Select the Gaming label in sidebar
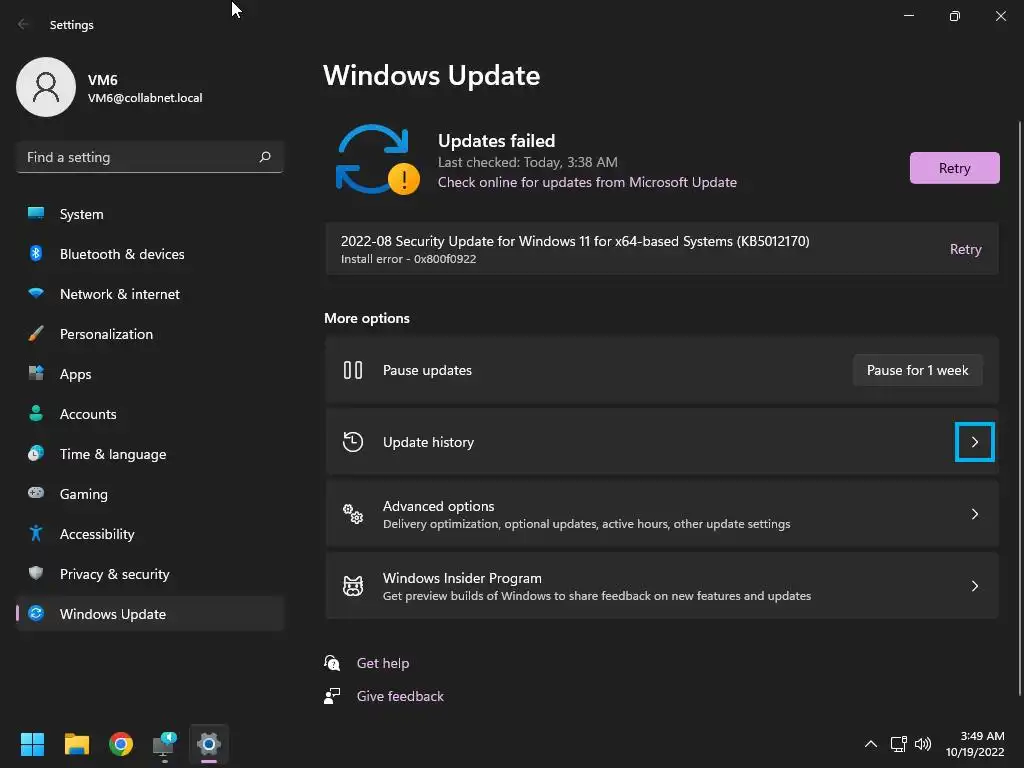Image resolution: width=1024 pixels, height=768 pixels. [x=84, y=494]
